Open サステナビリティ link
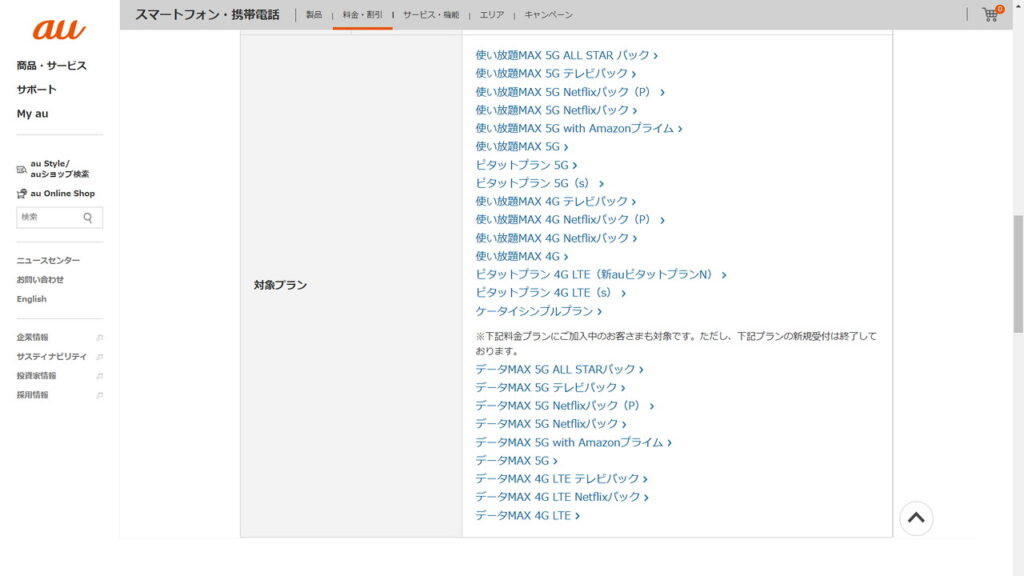This screenshot has height=576, width=1024. 52,357
